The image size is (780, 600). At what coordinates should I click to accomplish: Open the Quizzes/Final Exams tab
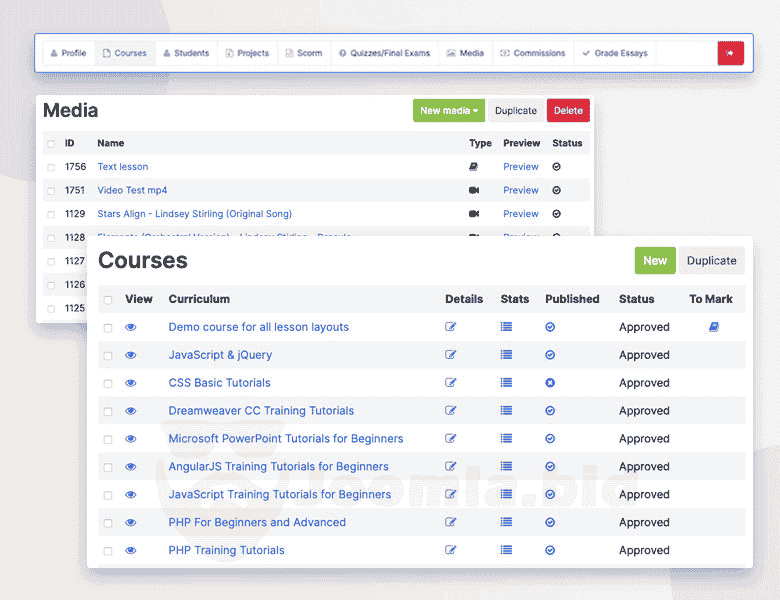tap(384, 53)
